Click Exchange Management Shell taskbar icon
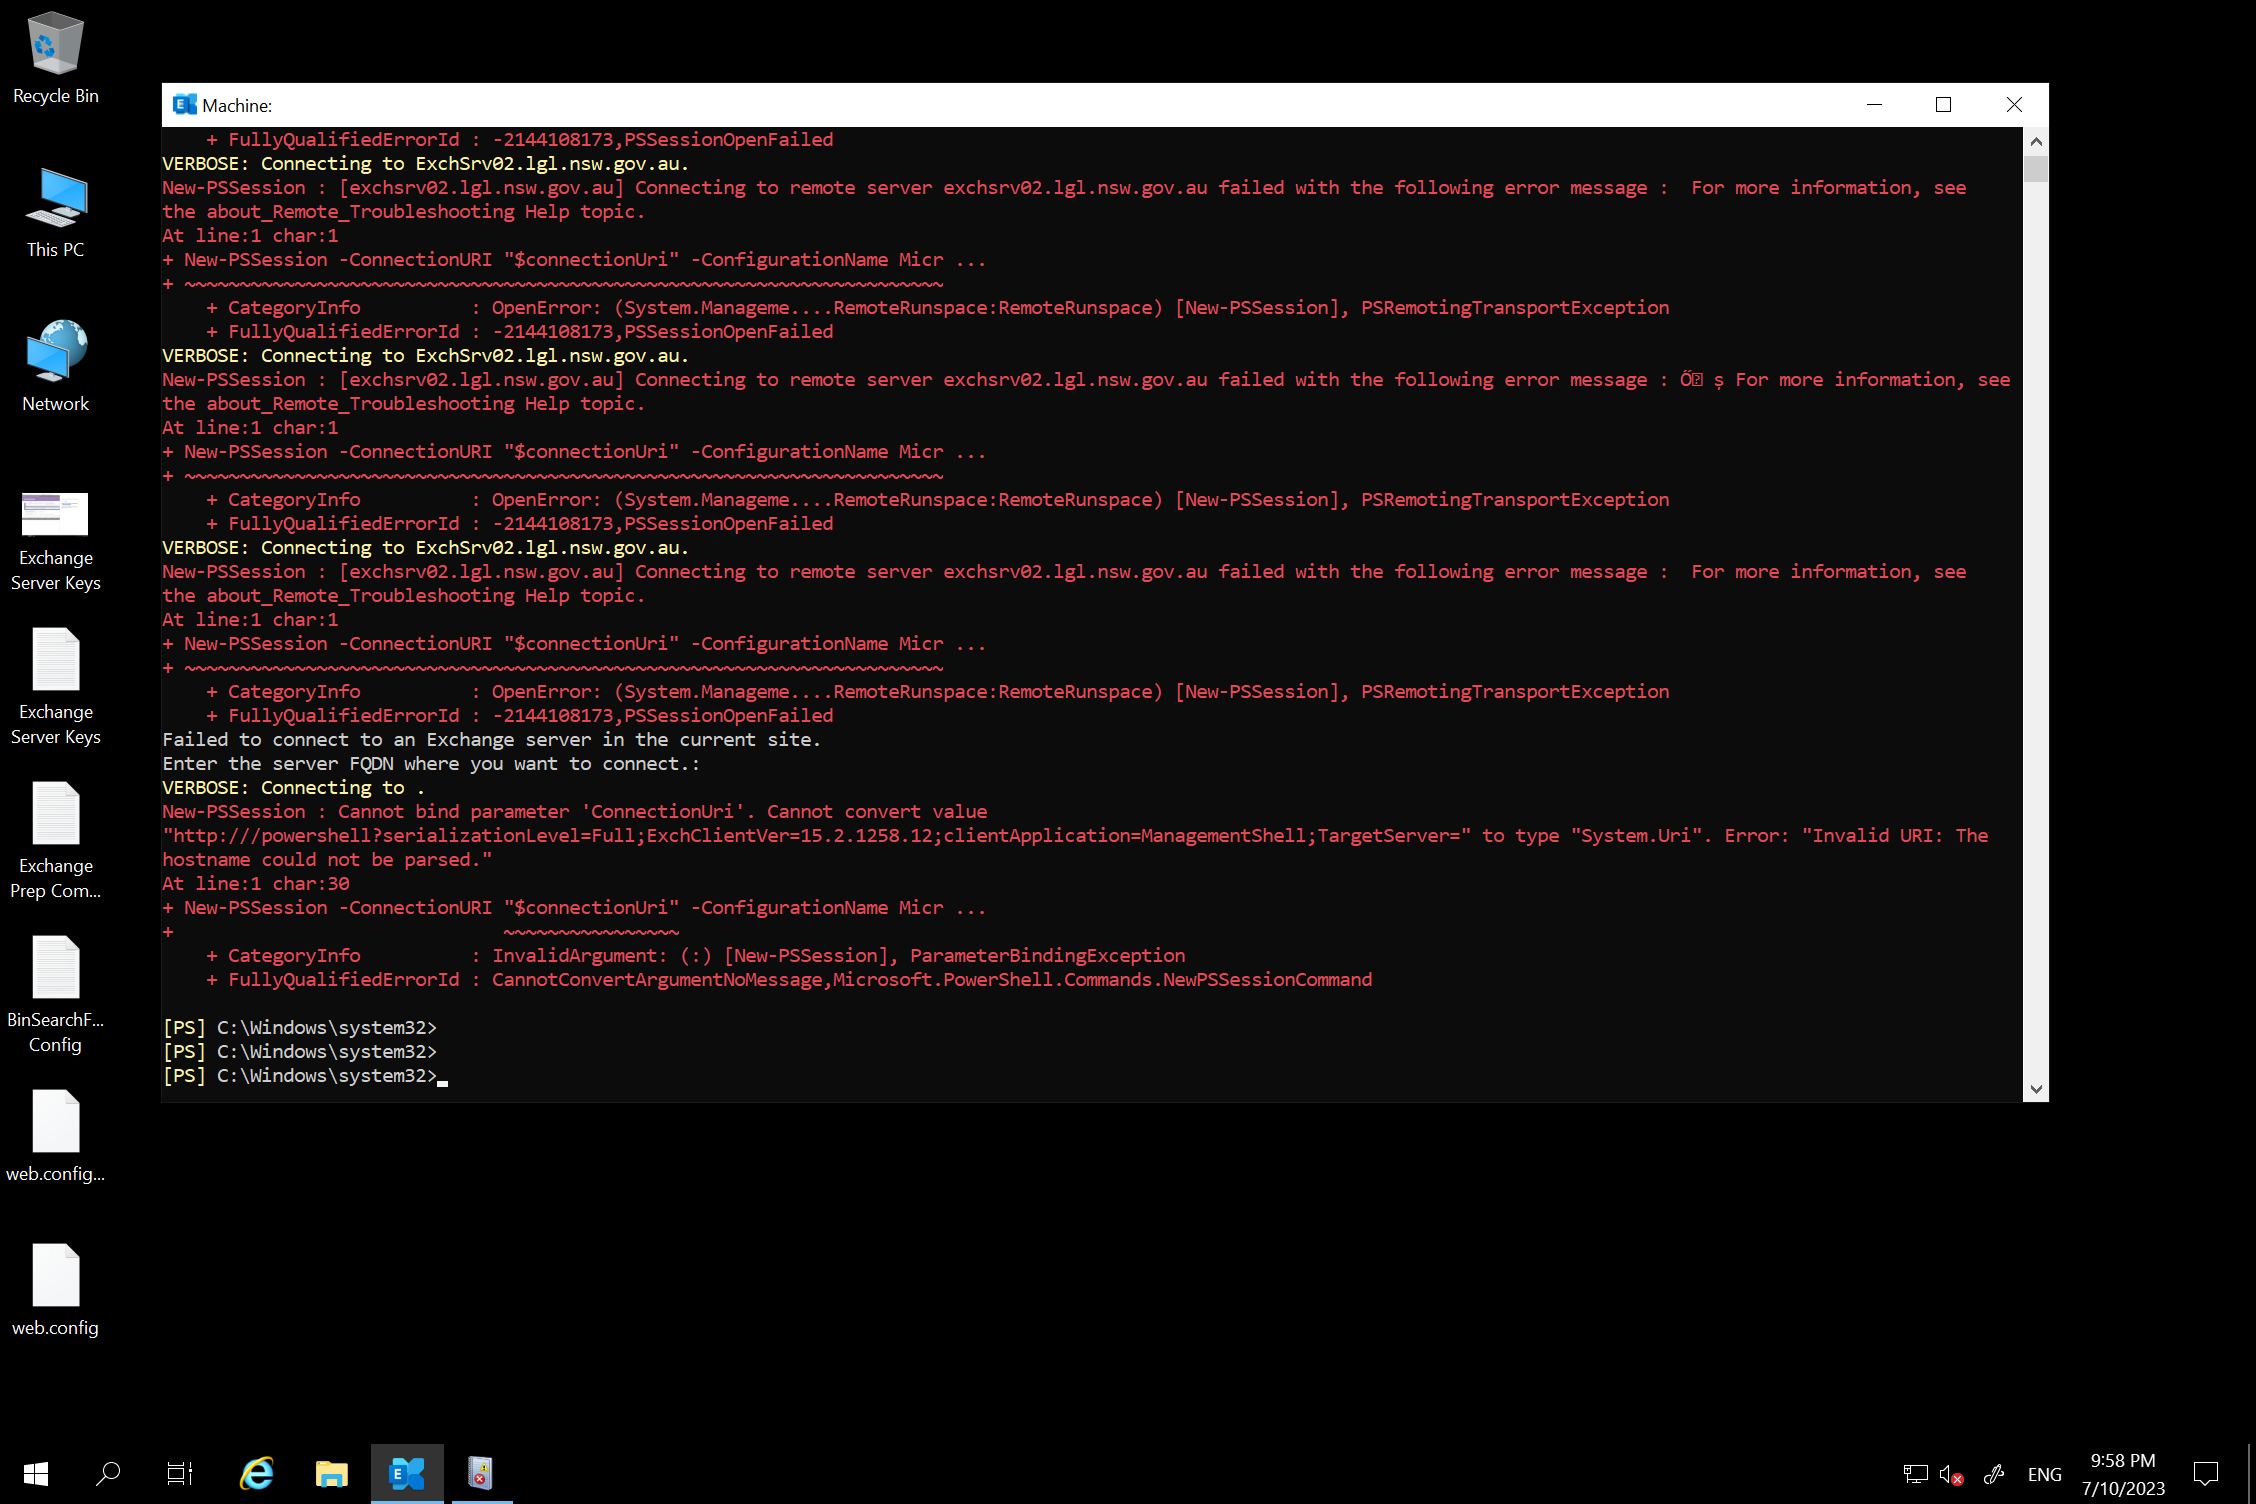The image size is (2256, 1504). 407,1473
